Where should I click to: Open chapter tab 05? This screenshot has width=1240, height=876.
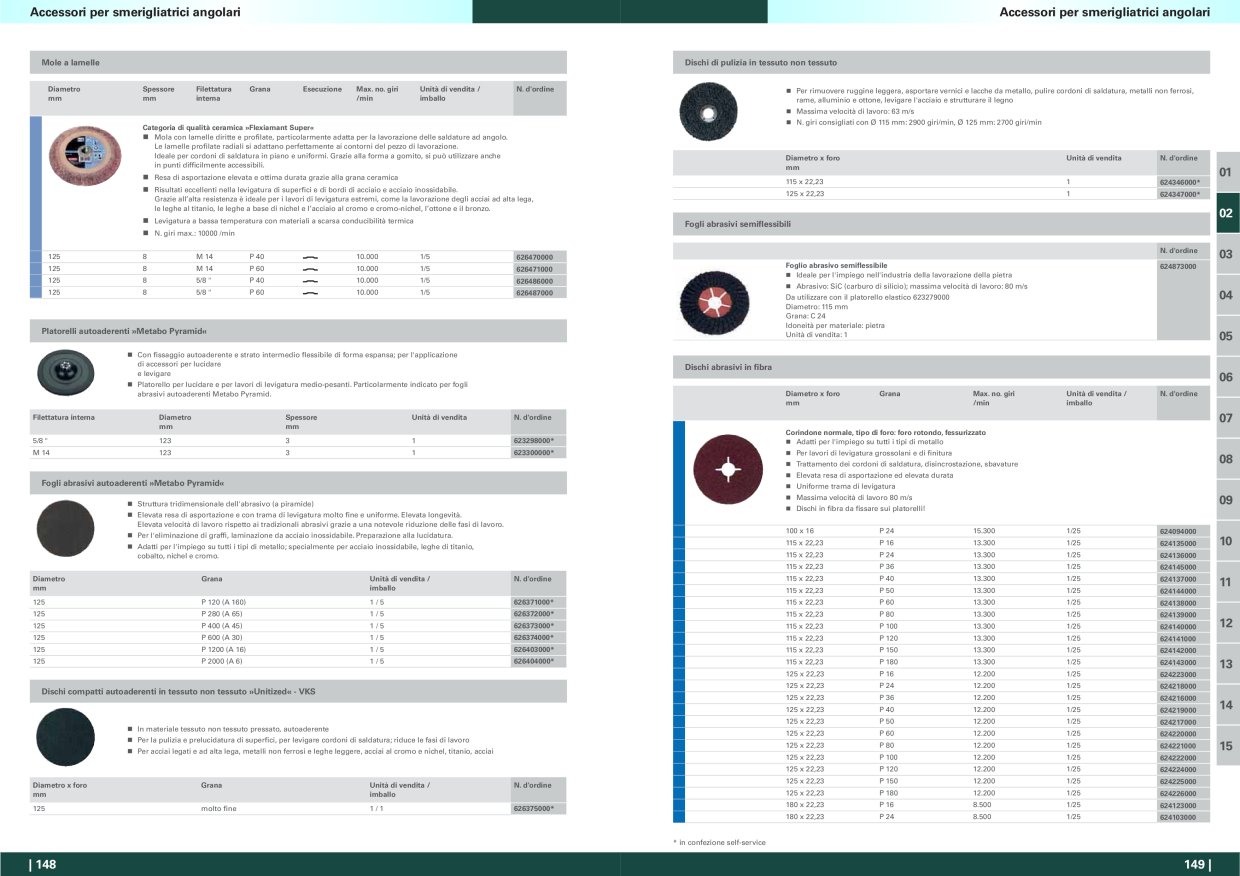1226,337
